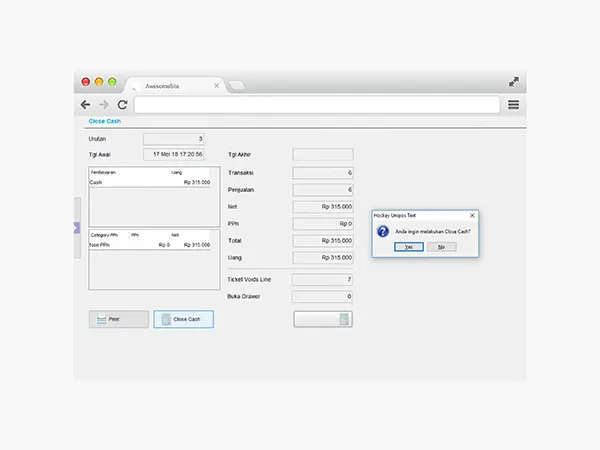Click the browser back arrow

click(x=85, y=105)
